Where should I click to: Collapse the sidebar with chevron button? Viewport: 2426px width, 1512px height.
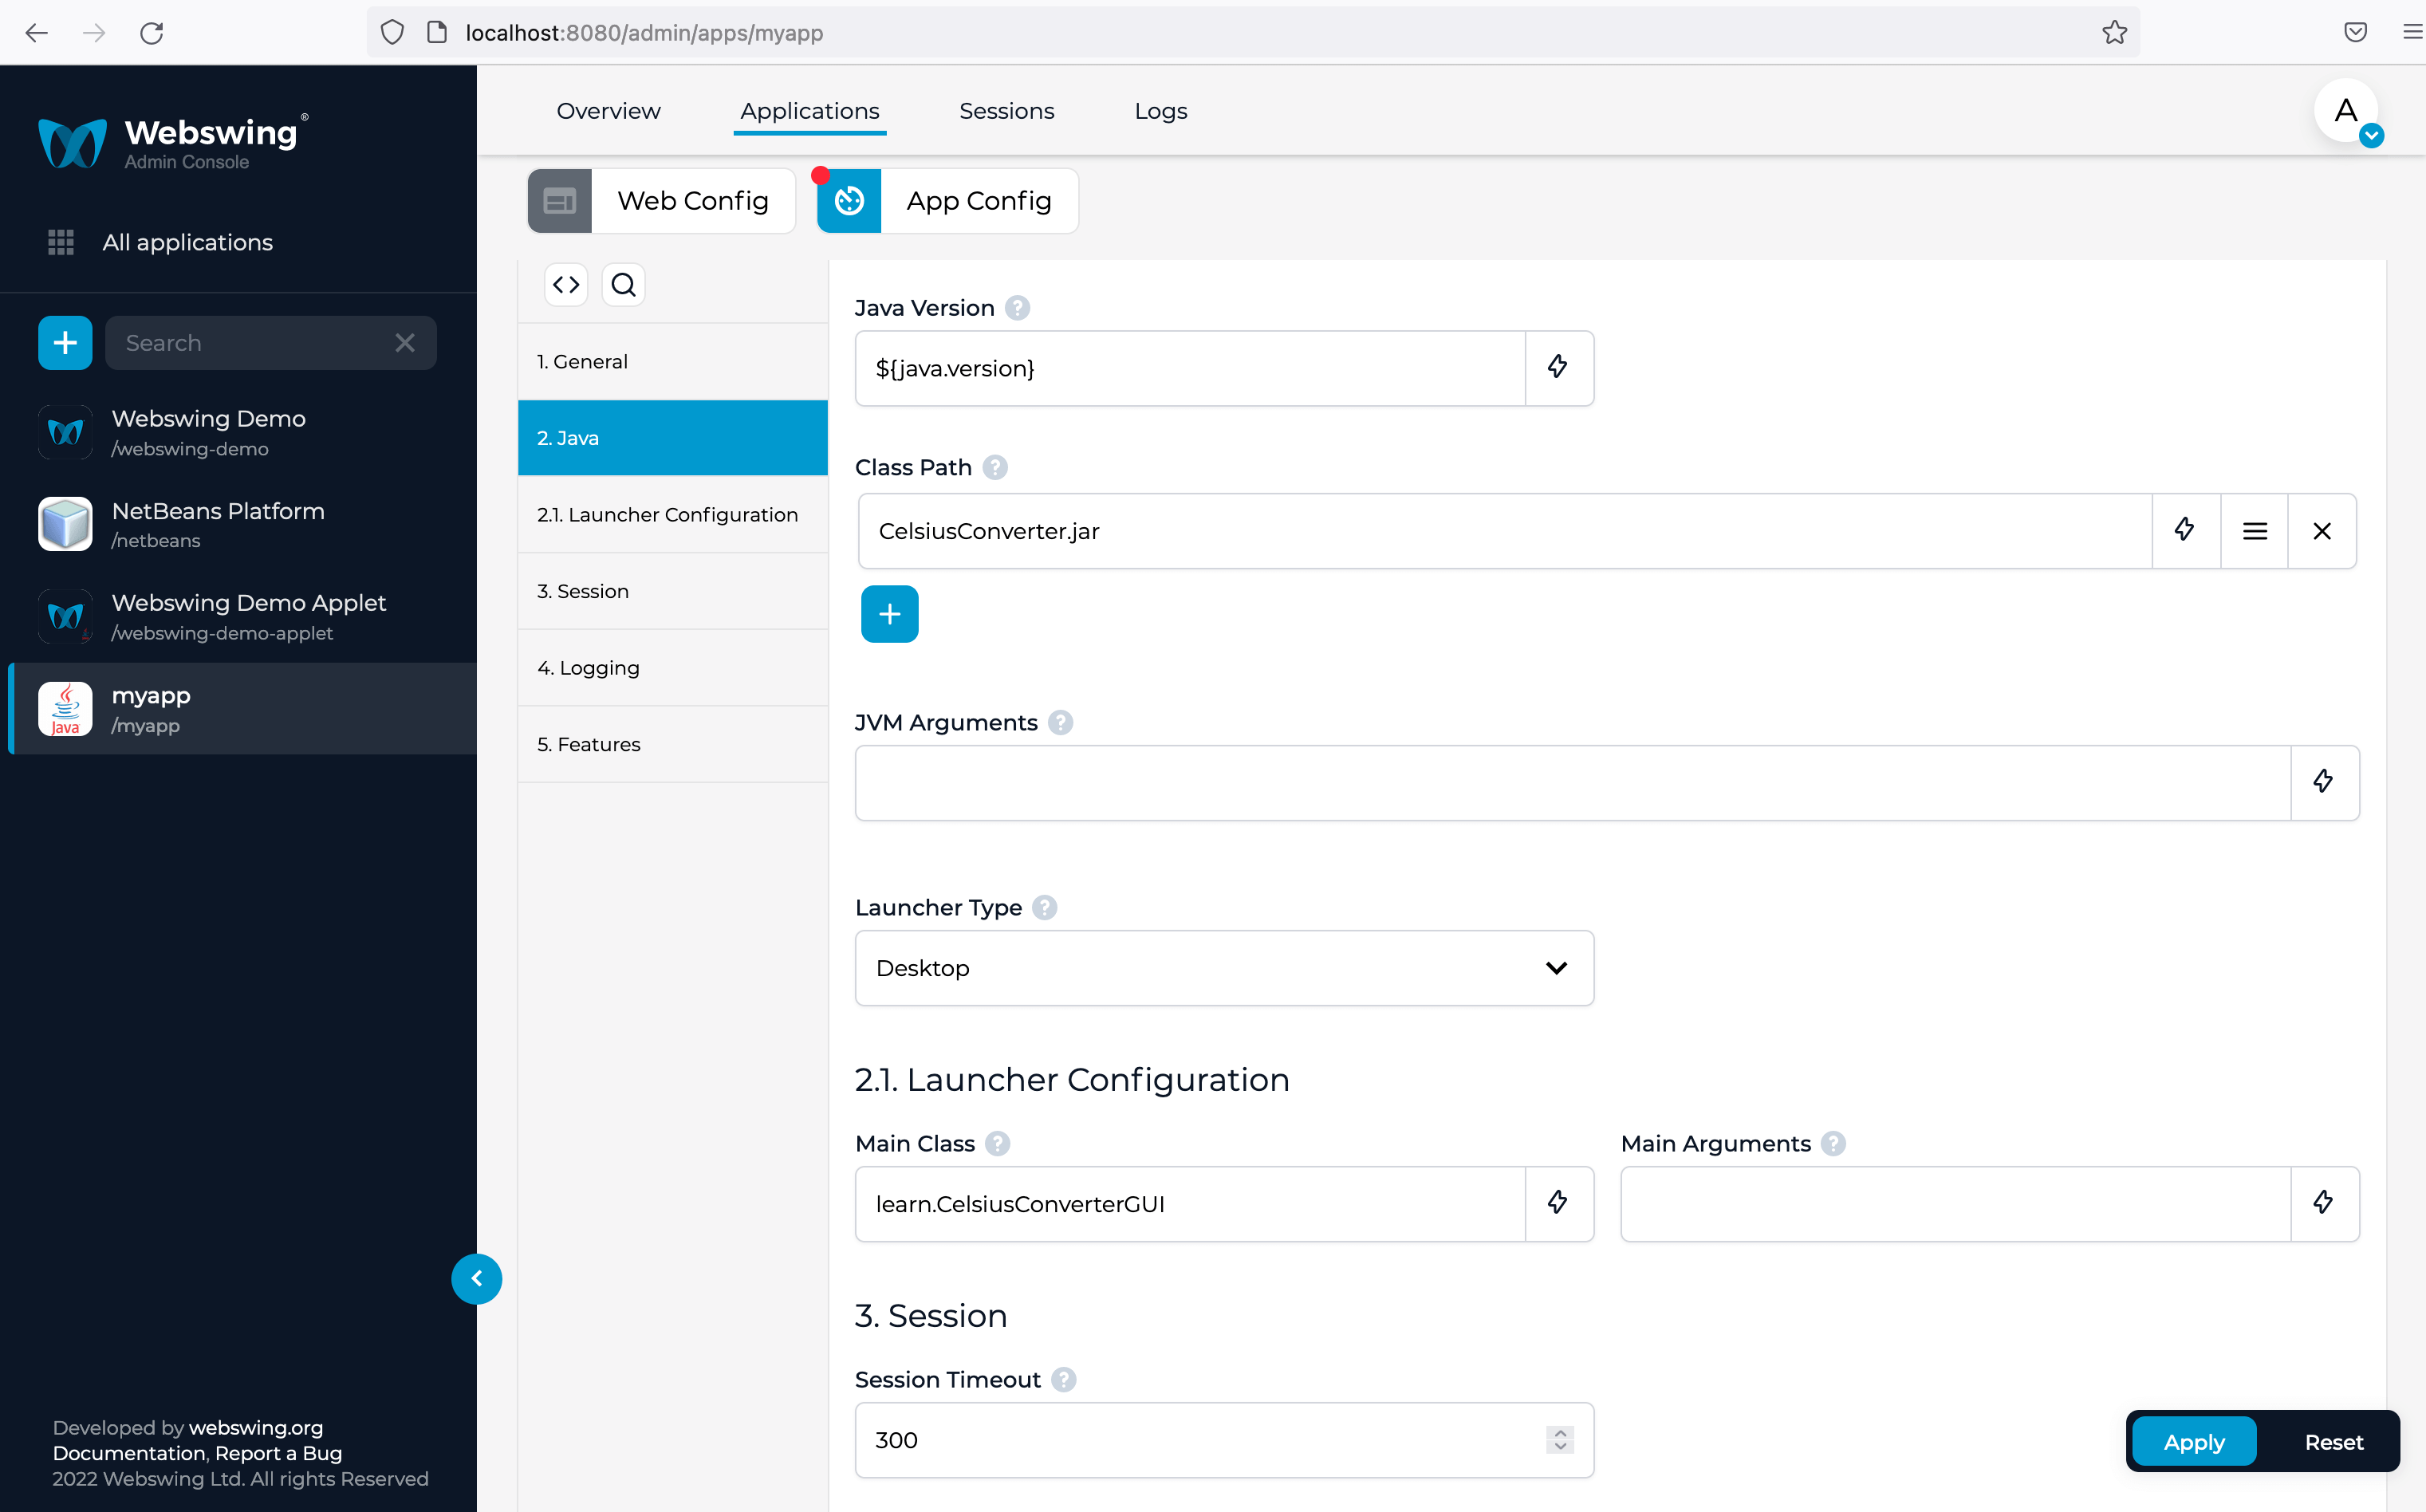click(476, 1278)
